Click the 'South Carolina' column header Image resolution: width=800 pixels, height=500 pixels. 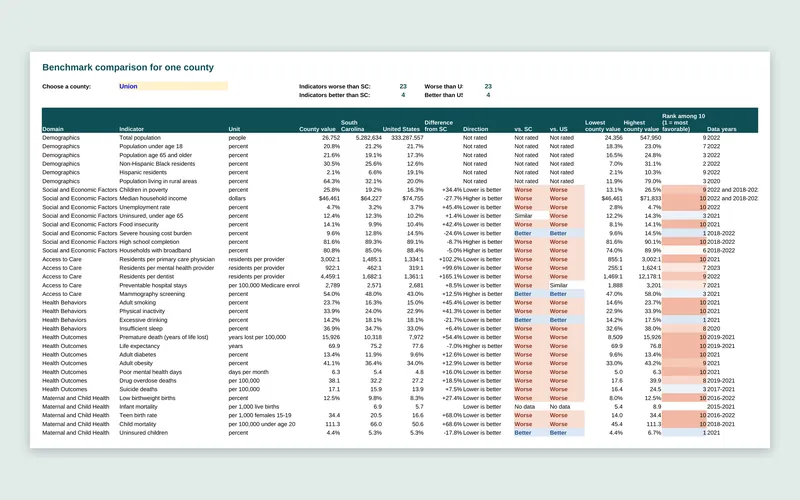[x=353, y=126]
